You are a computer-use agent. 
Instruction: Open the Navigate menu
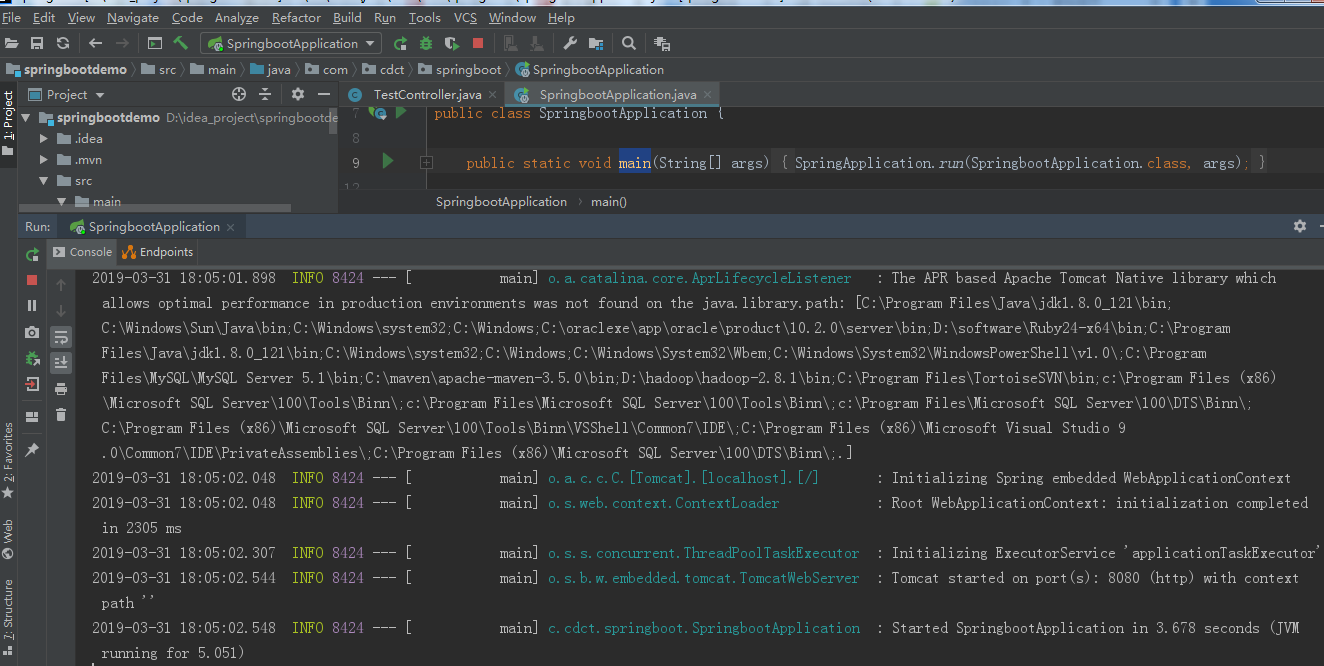(x=133, y=17)
